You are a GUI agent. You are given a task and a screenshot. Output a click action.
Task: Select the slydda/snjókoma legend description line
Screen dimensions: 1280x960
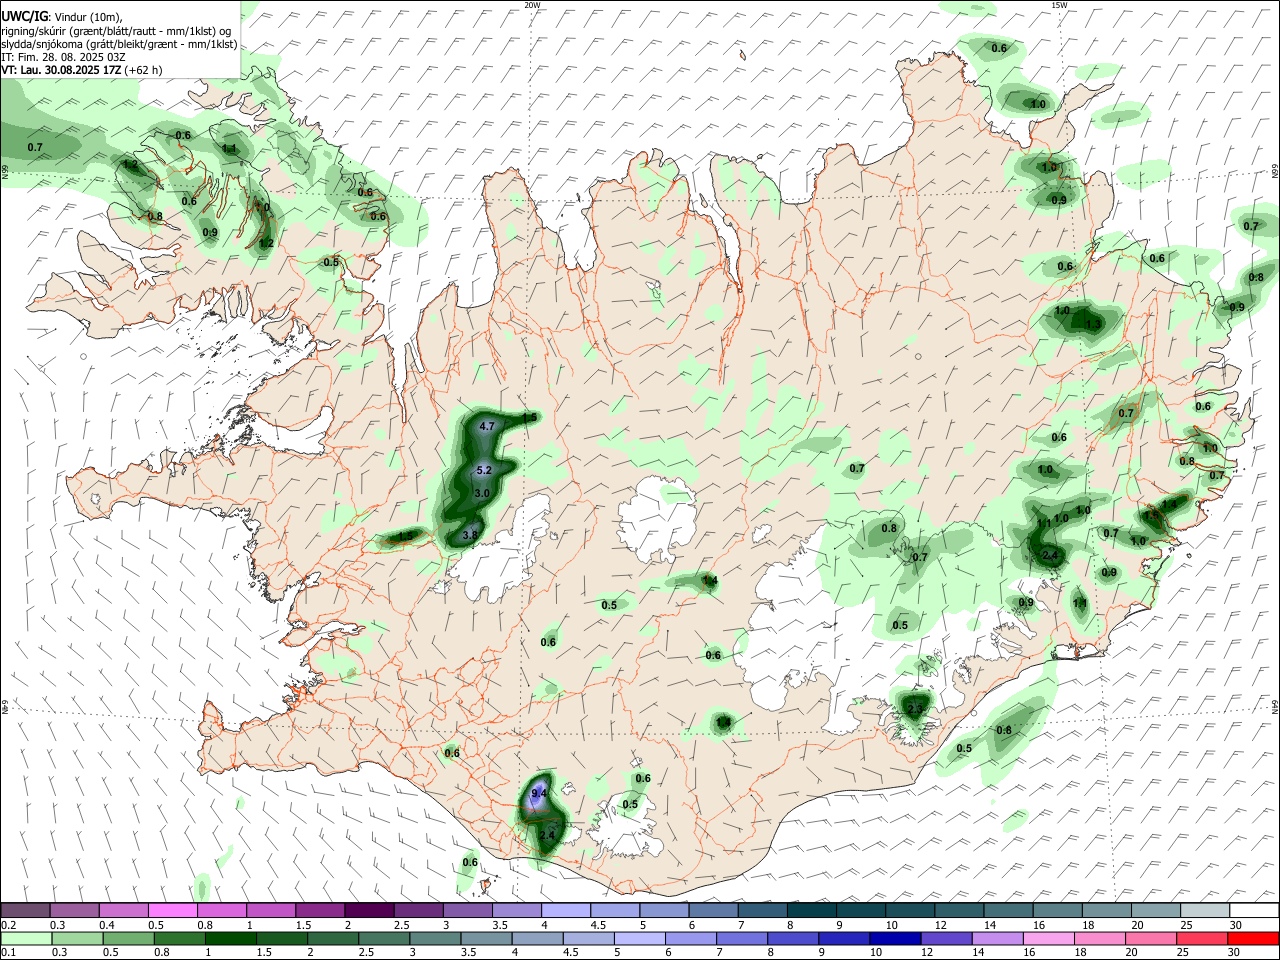click(119, 44)
